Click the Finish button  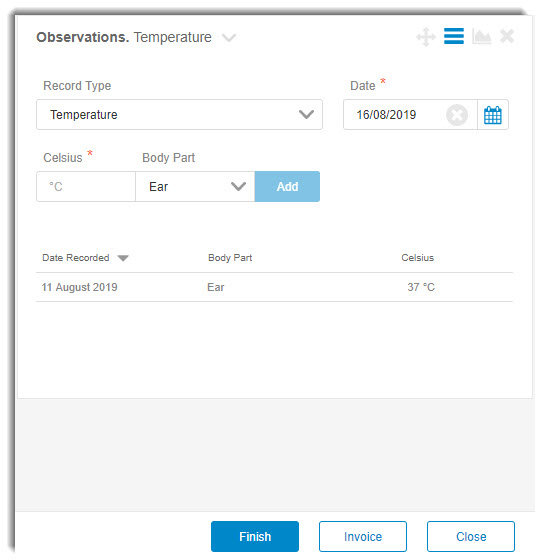pyautogui.click(x=255, y=536)
